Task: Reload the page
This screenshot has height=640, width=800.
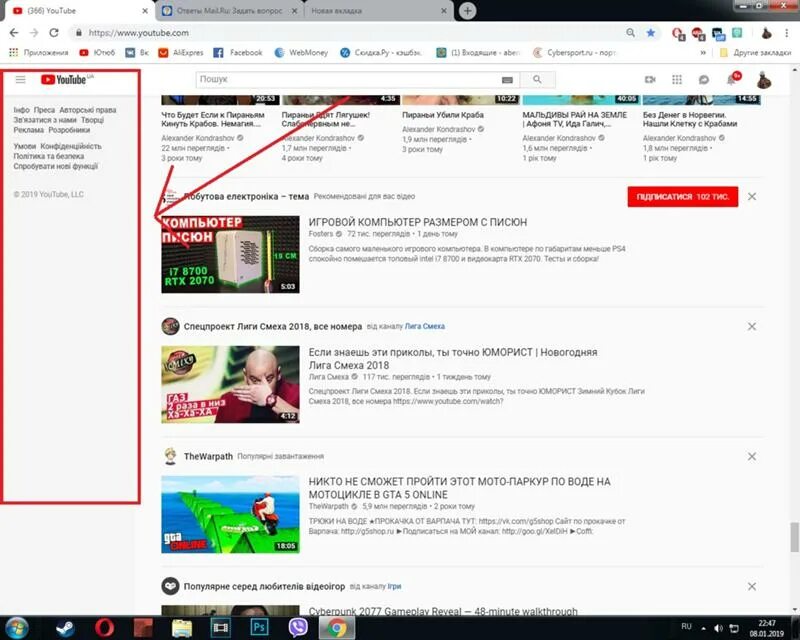Action: 54,33
